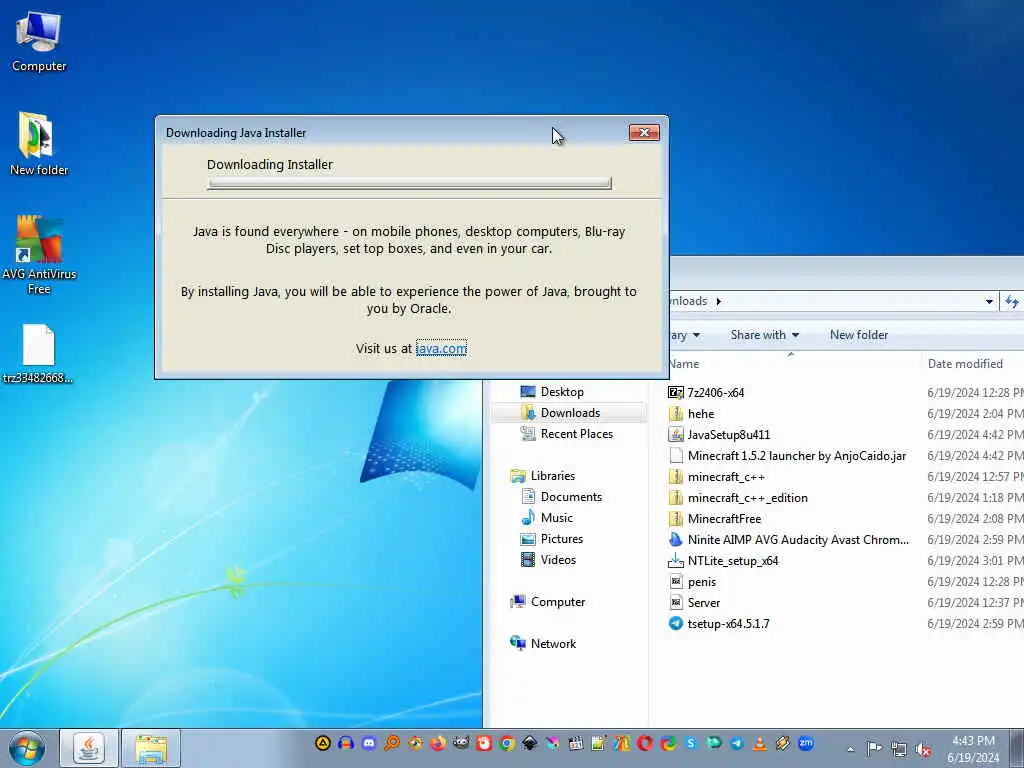This screenshot has height=768, width=1024.
Task: Launch Google Chrome from the taskbar
Action: 507,743
